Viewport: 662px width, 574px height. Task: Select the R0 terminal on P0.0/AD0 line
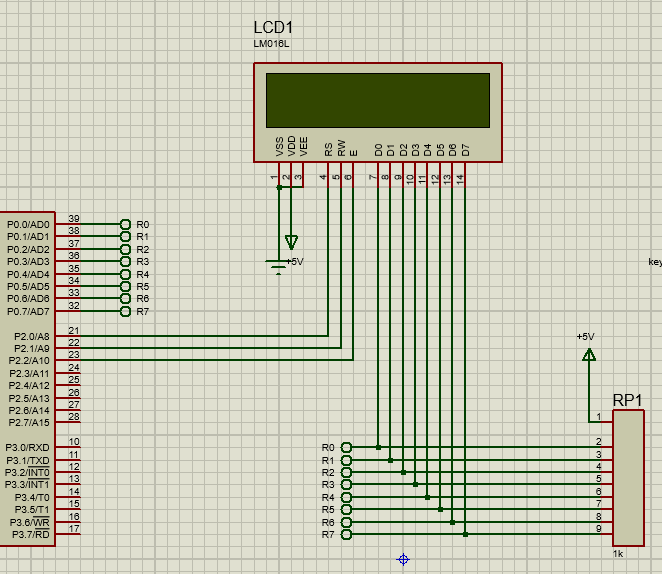point(125,224)
